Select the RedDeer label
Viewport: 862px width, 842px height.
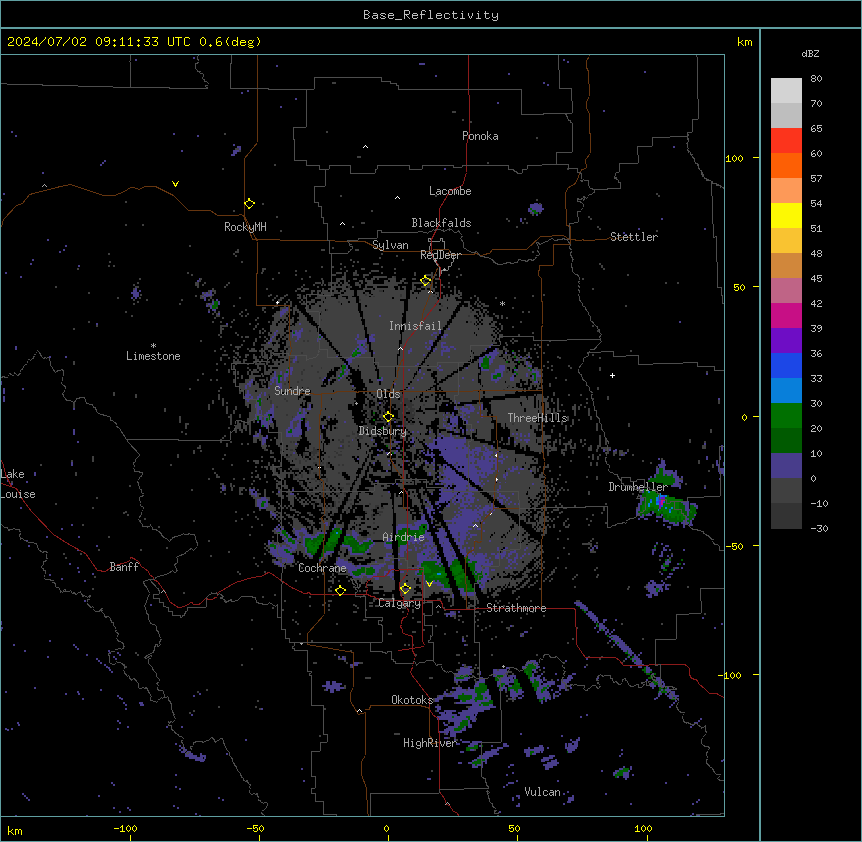point(440,255)
